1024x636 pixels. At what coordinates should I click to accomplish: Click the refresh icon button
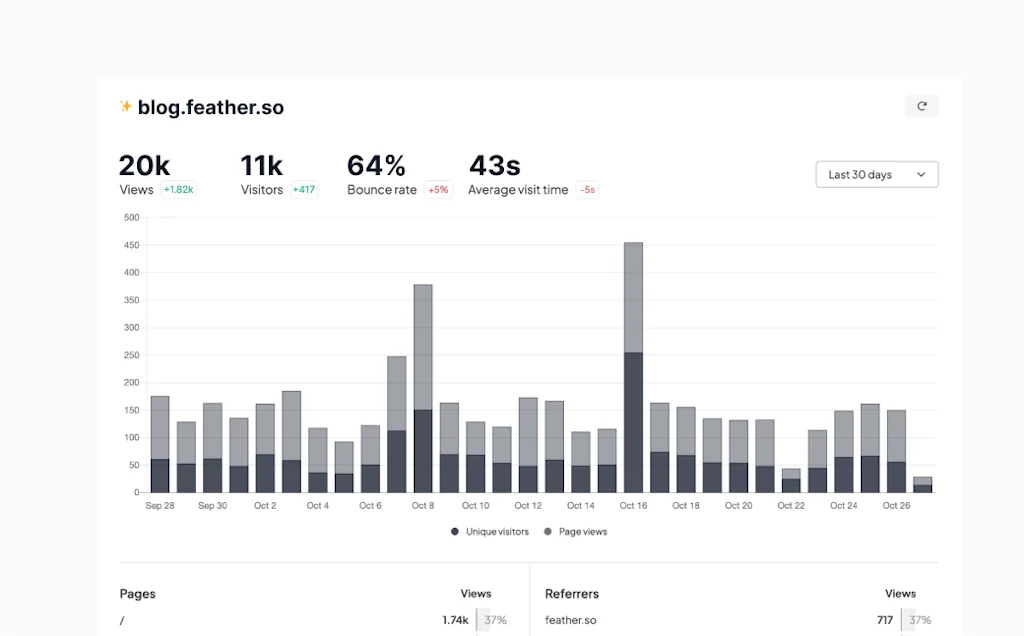(921, 106)
